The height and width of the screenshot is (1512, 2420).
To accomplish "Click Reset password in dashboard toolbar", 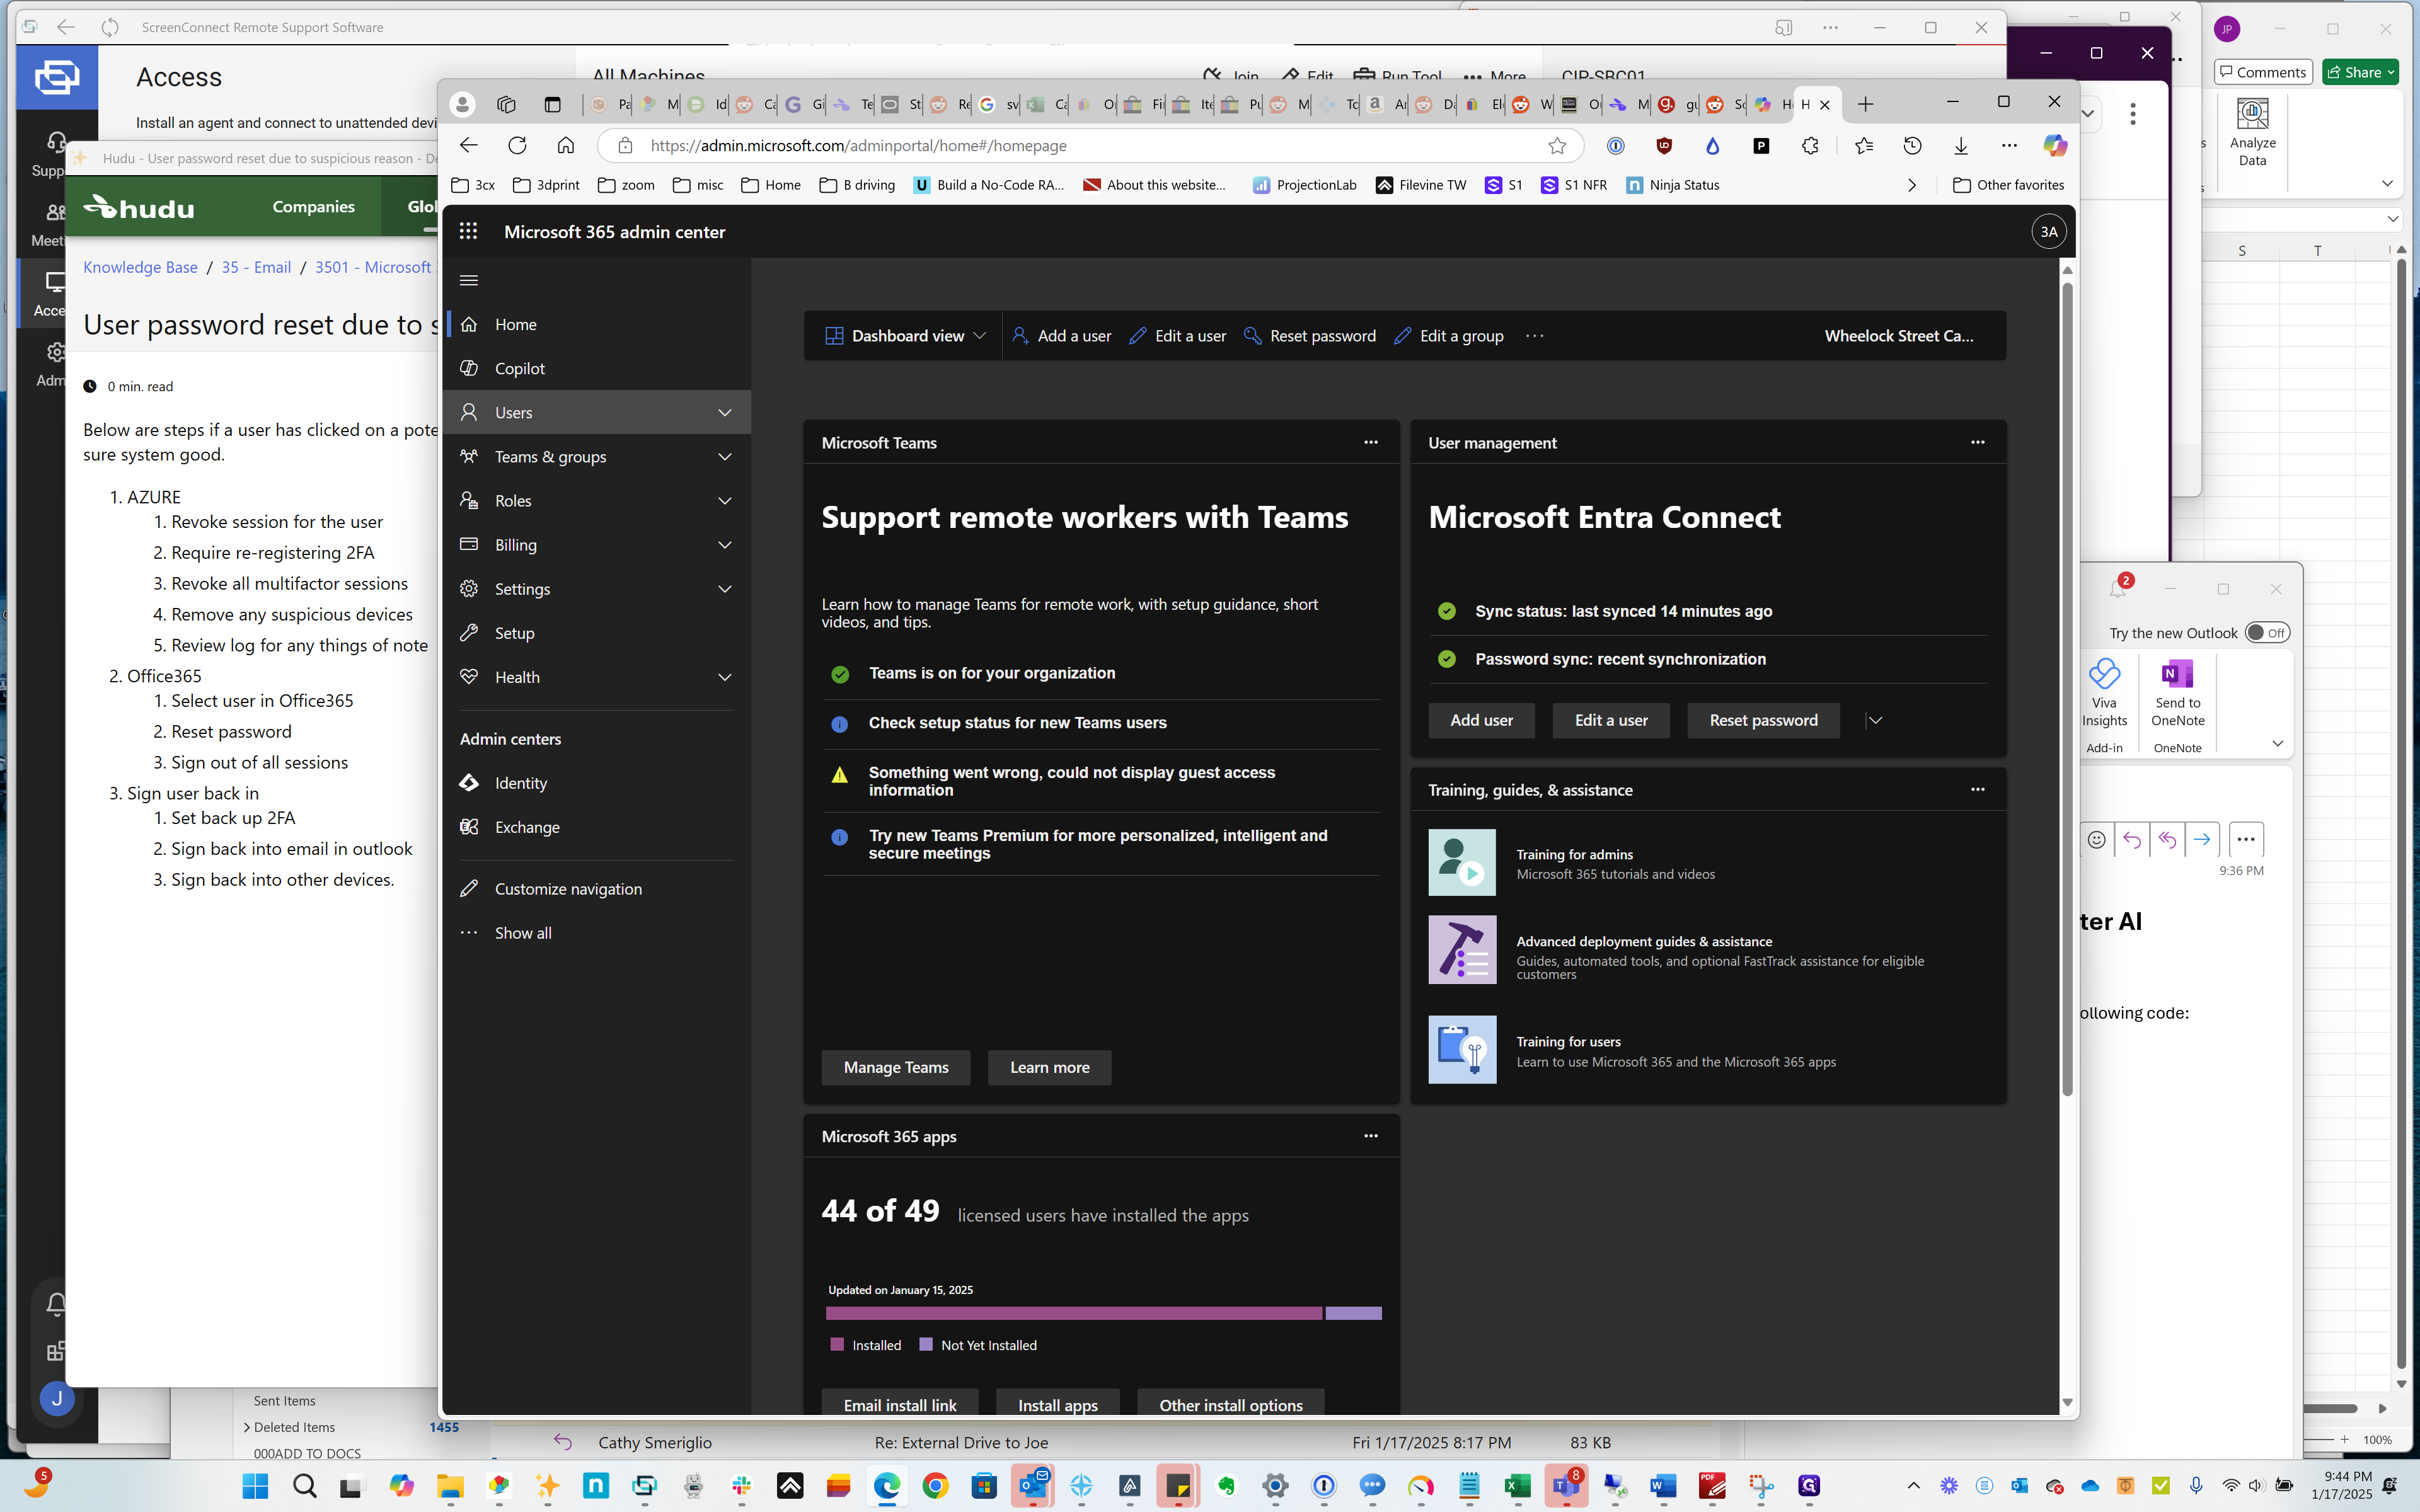I will (x=1309, y=336).
